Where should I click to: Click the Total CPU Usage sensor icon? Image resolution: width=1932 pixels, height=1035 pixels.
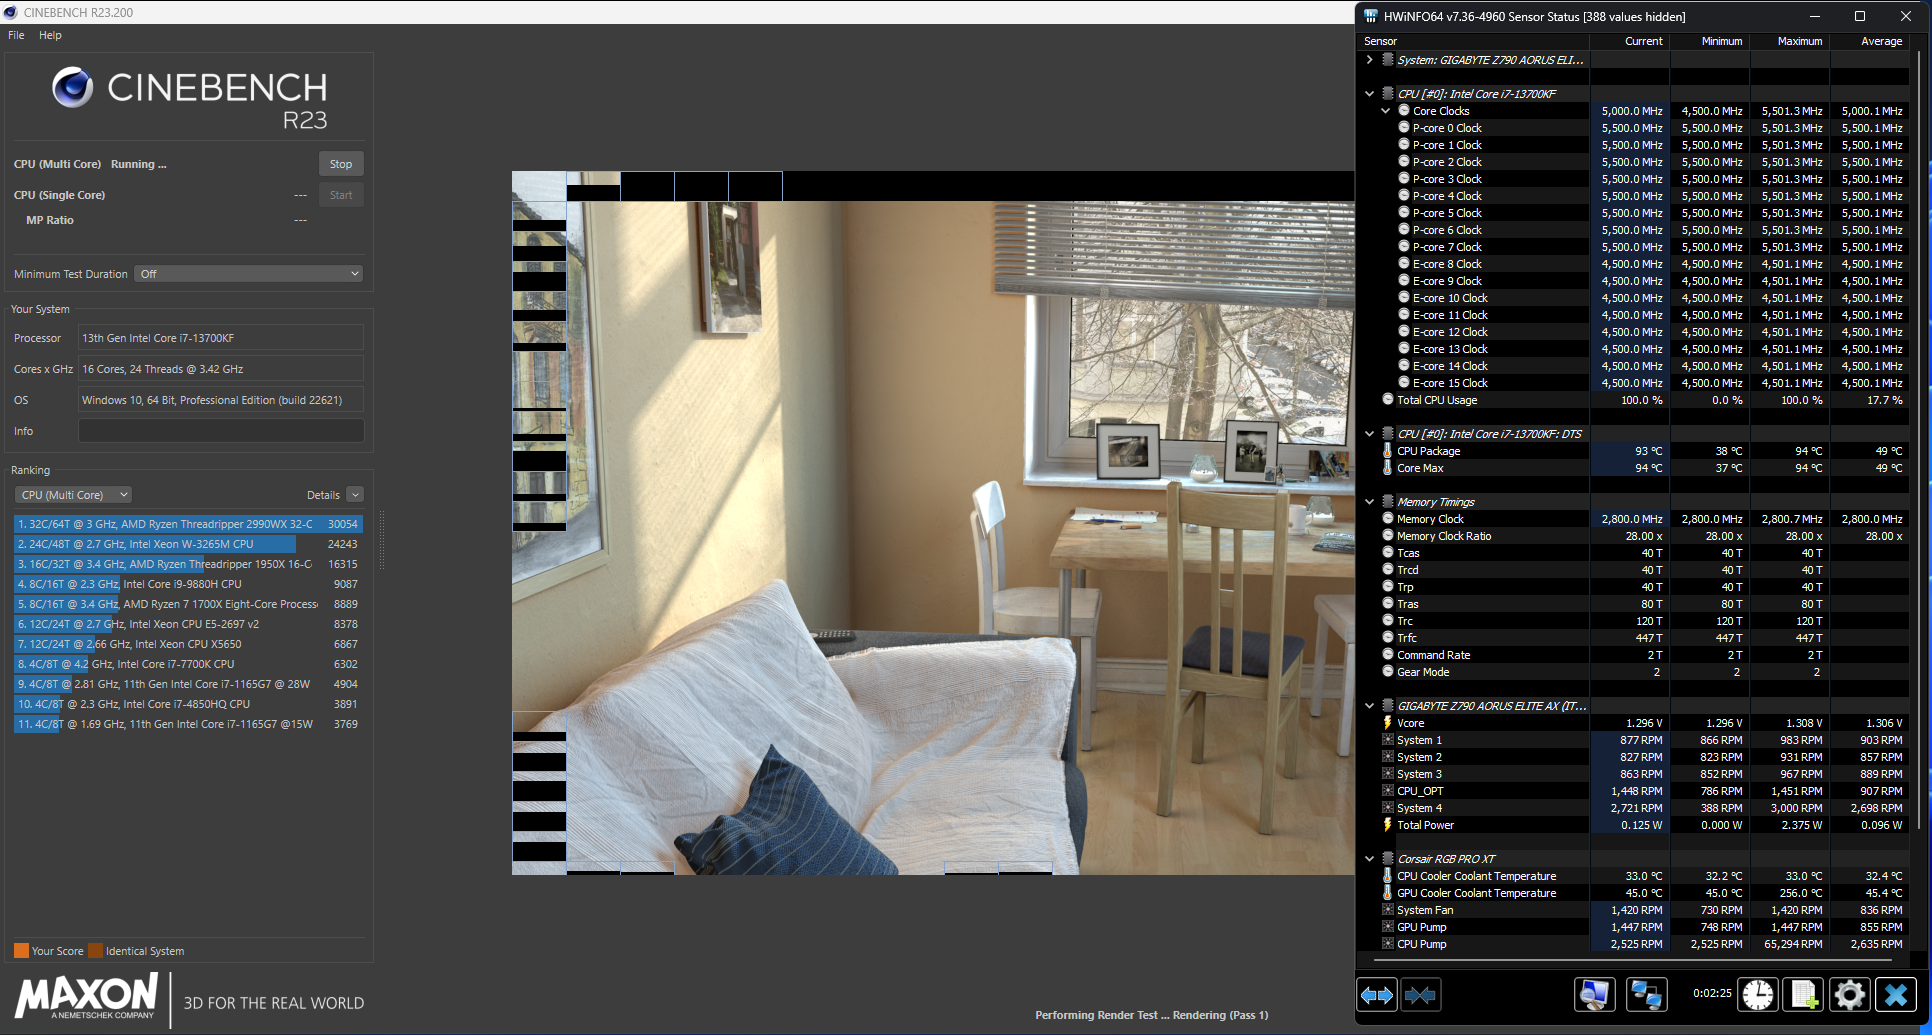click(x=1388, y=400)
